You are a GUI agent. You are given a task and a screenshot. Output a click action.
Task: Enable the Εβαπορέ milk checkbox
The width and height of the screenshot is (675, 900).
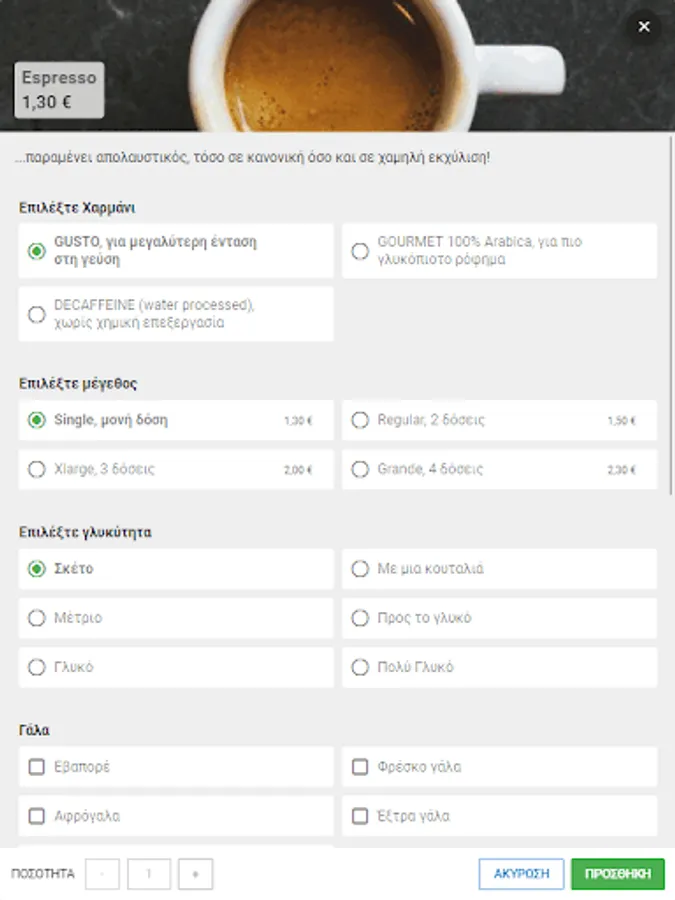[37, 767]
